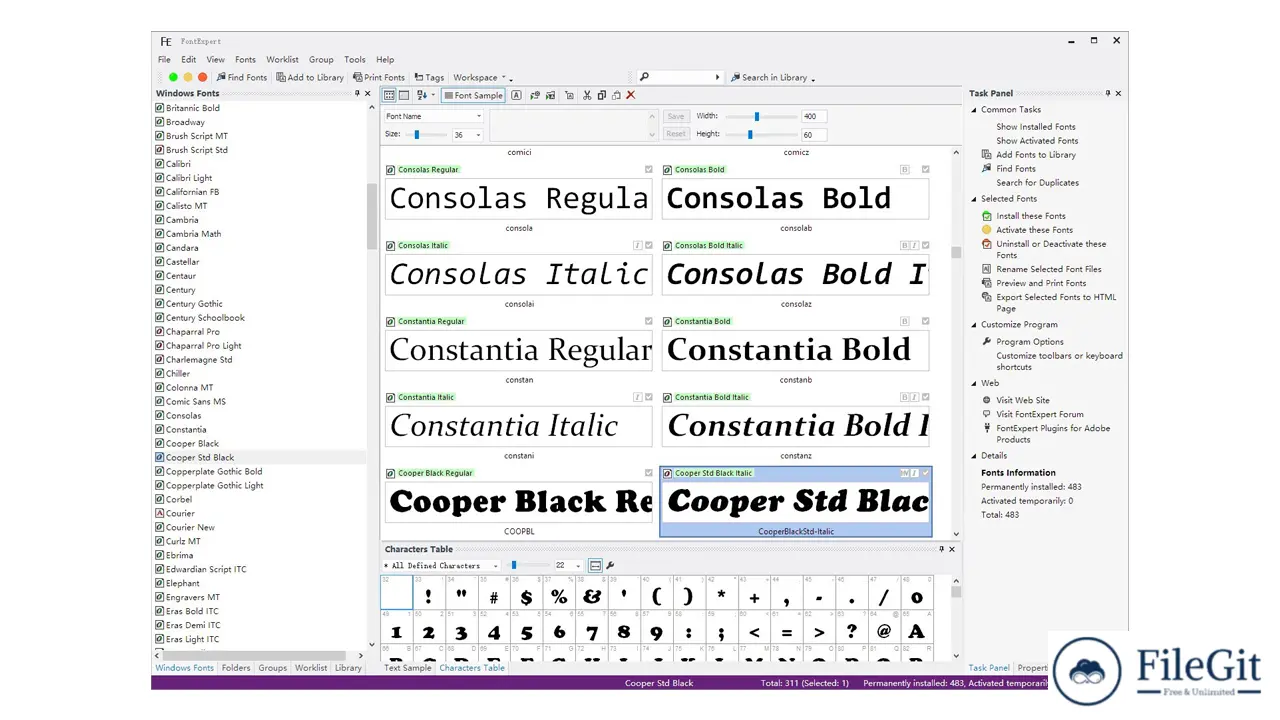This screenshot has height=720, width=1280.
Task: Click the Italic badge on Consolas Italic
Action: (x=637, y=245)
